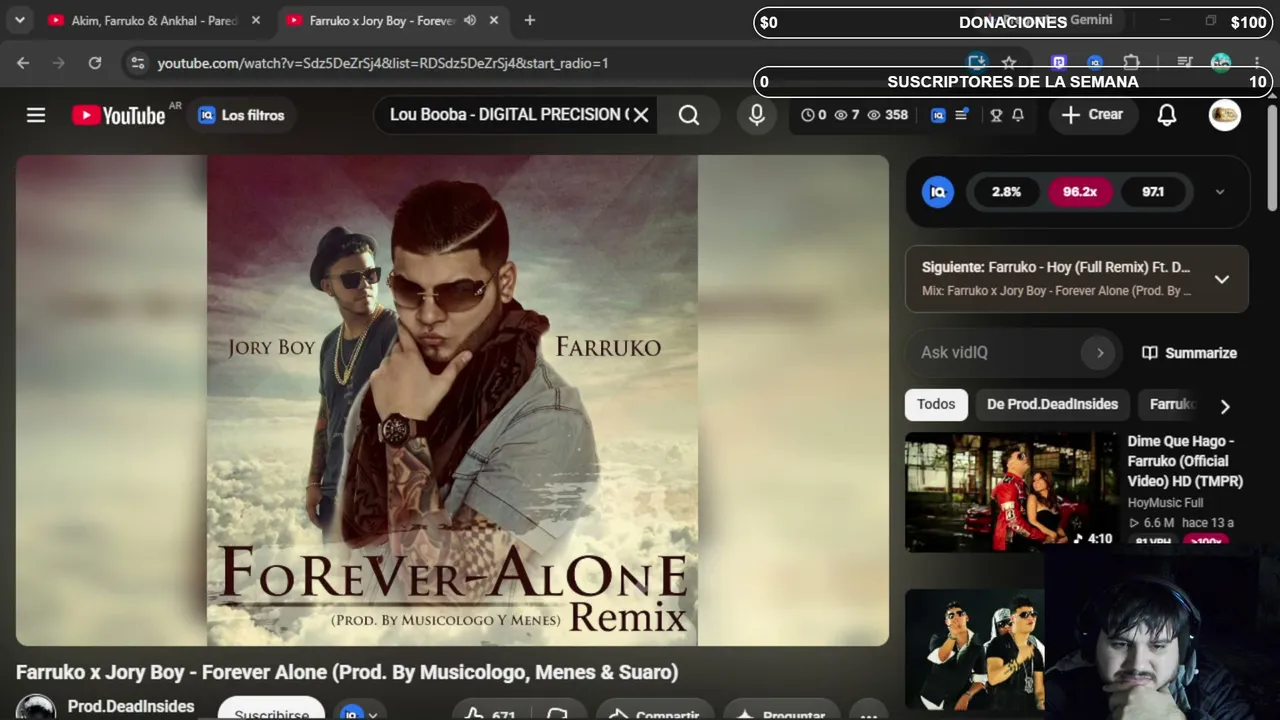Open a new browser tab
1280x720 pixels.
pyautogui.click(x=530, y=20)
